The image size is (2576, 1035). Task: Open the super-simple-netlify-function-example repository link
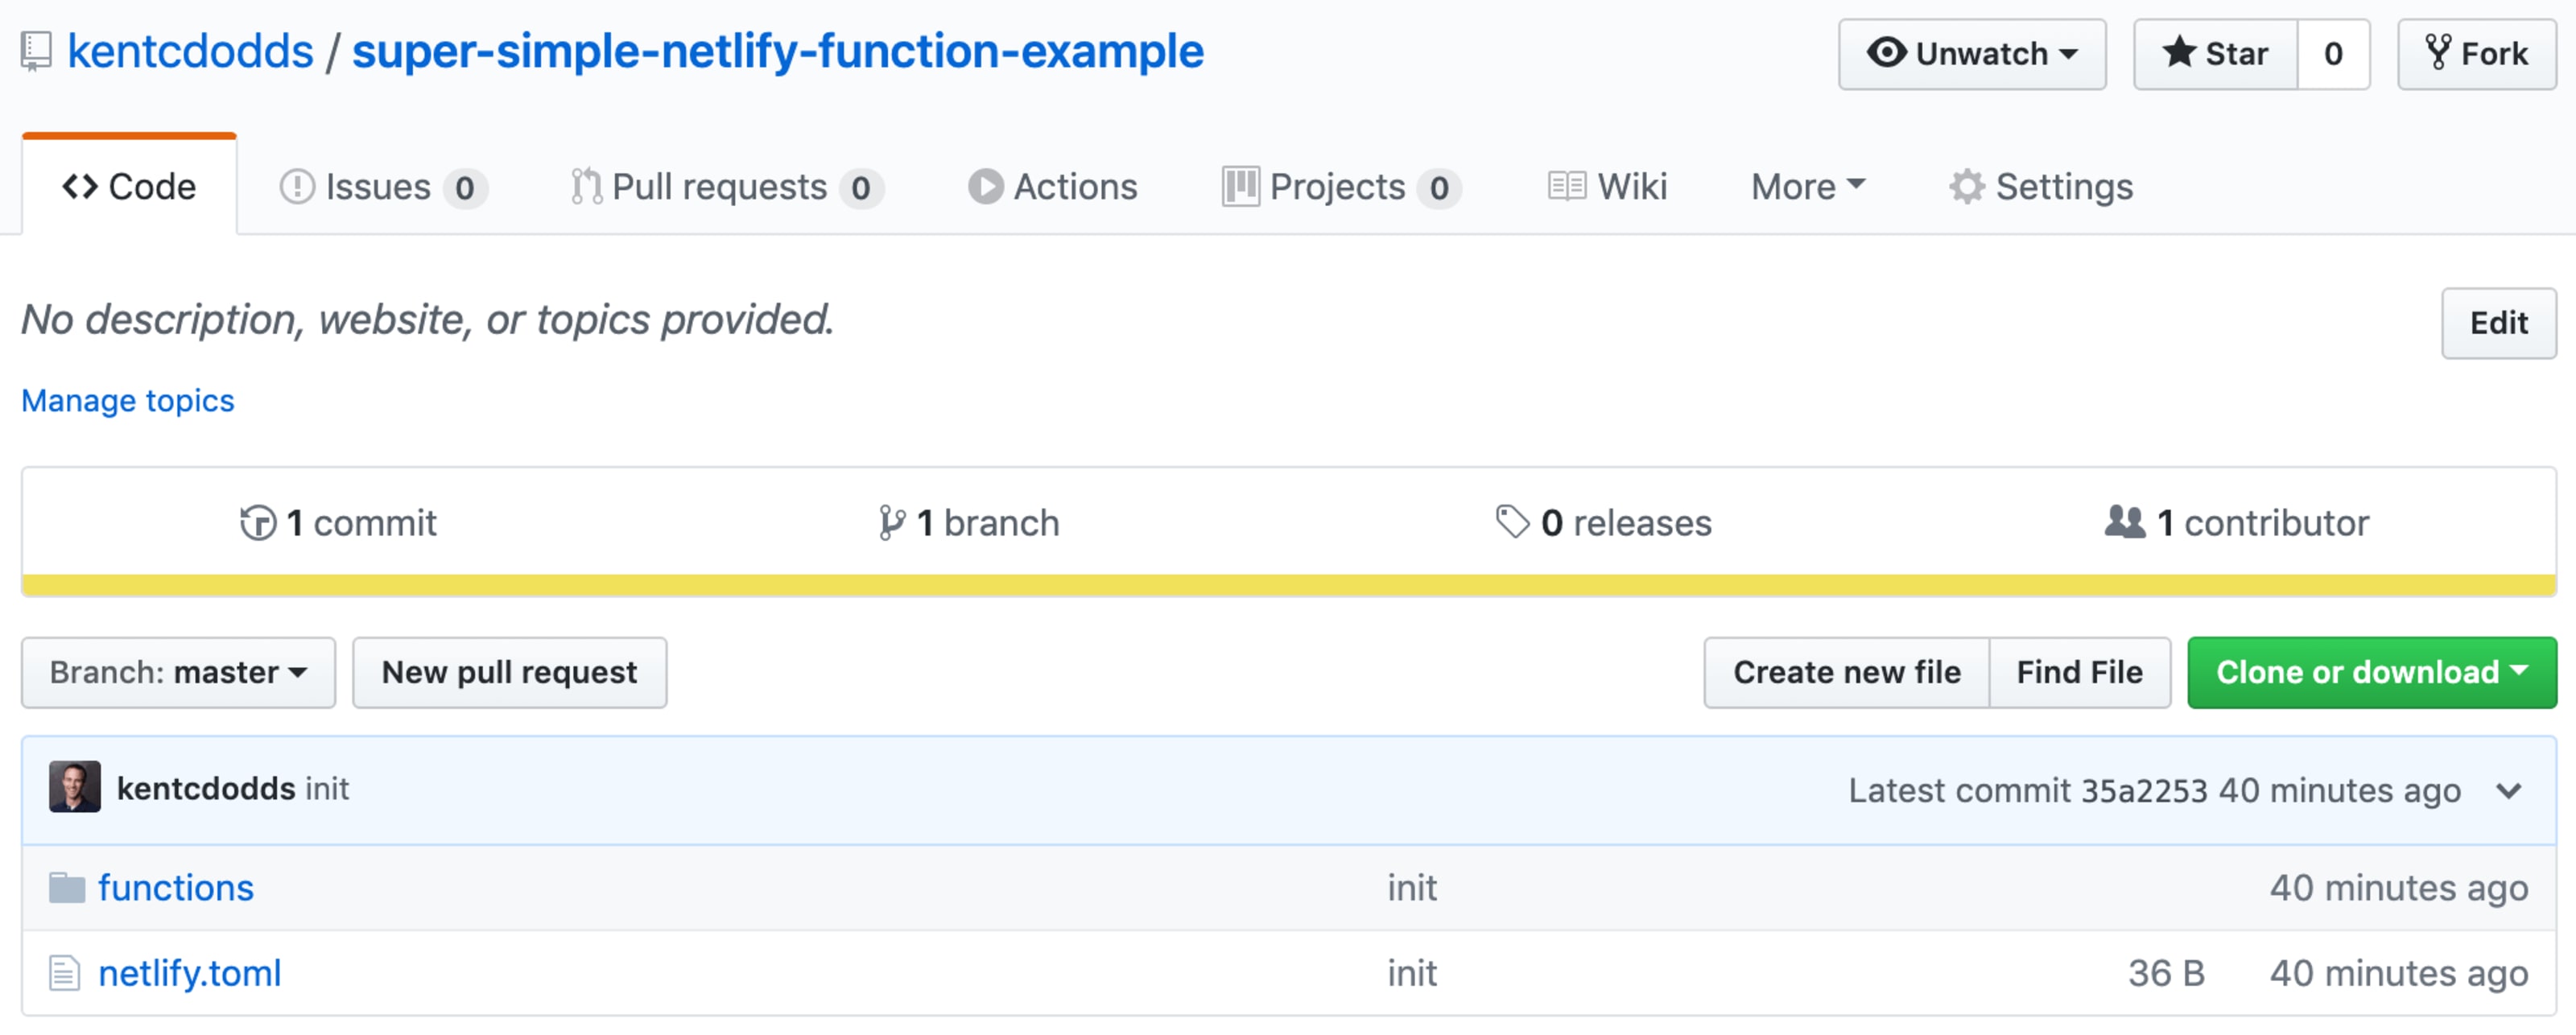(x=777, y=51)
